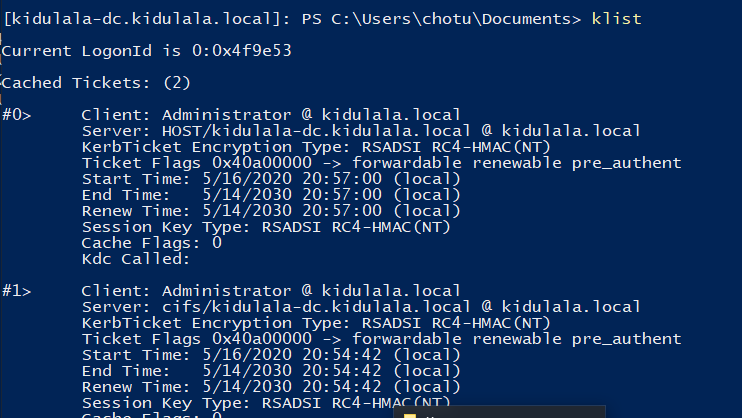The width and height of the screenshot is (742, 418).
Task: Click the yellow icon in the bottom popup
Action: (x=409, y=414)
